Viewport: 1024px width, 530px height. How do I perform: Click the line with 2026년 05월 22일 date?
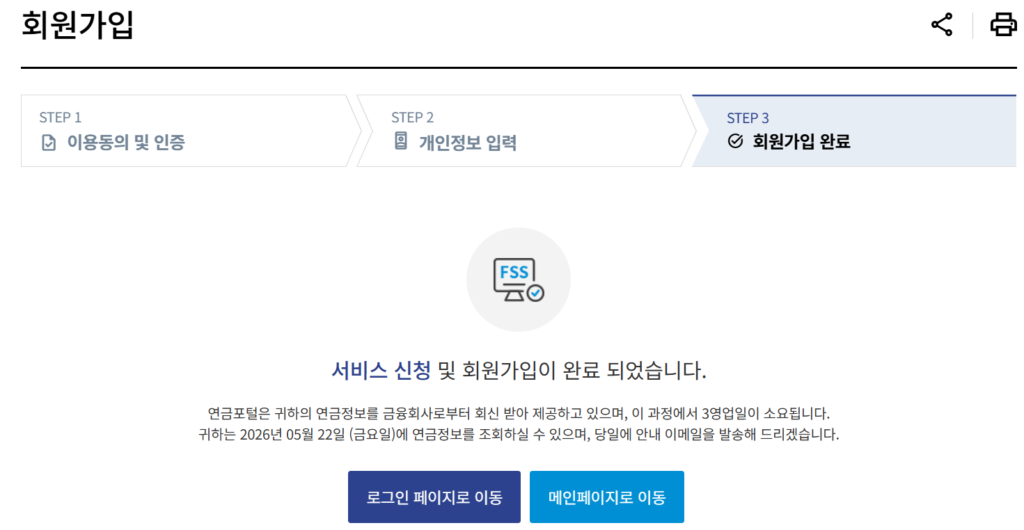(x=519, y=435)
